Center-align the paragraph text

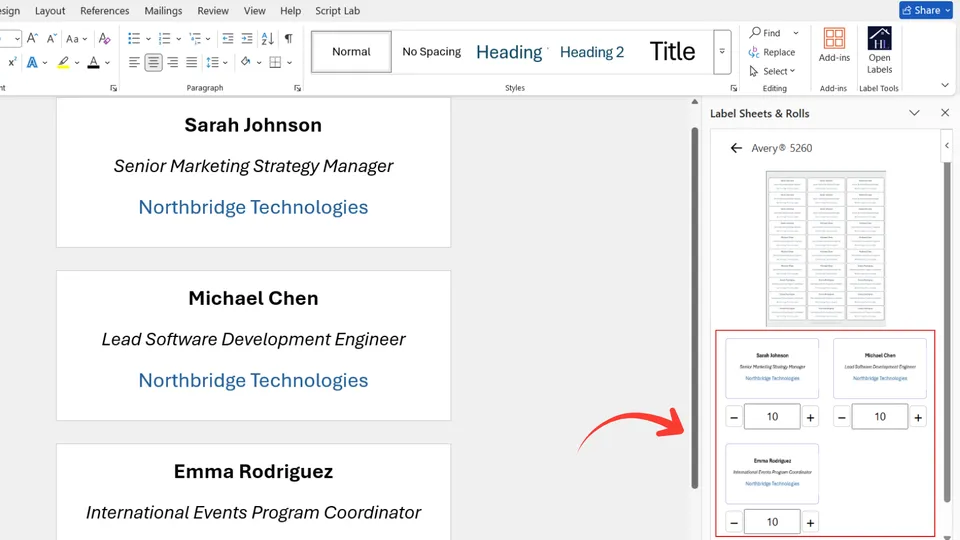(153, 62)
